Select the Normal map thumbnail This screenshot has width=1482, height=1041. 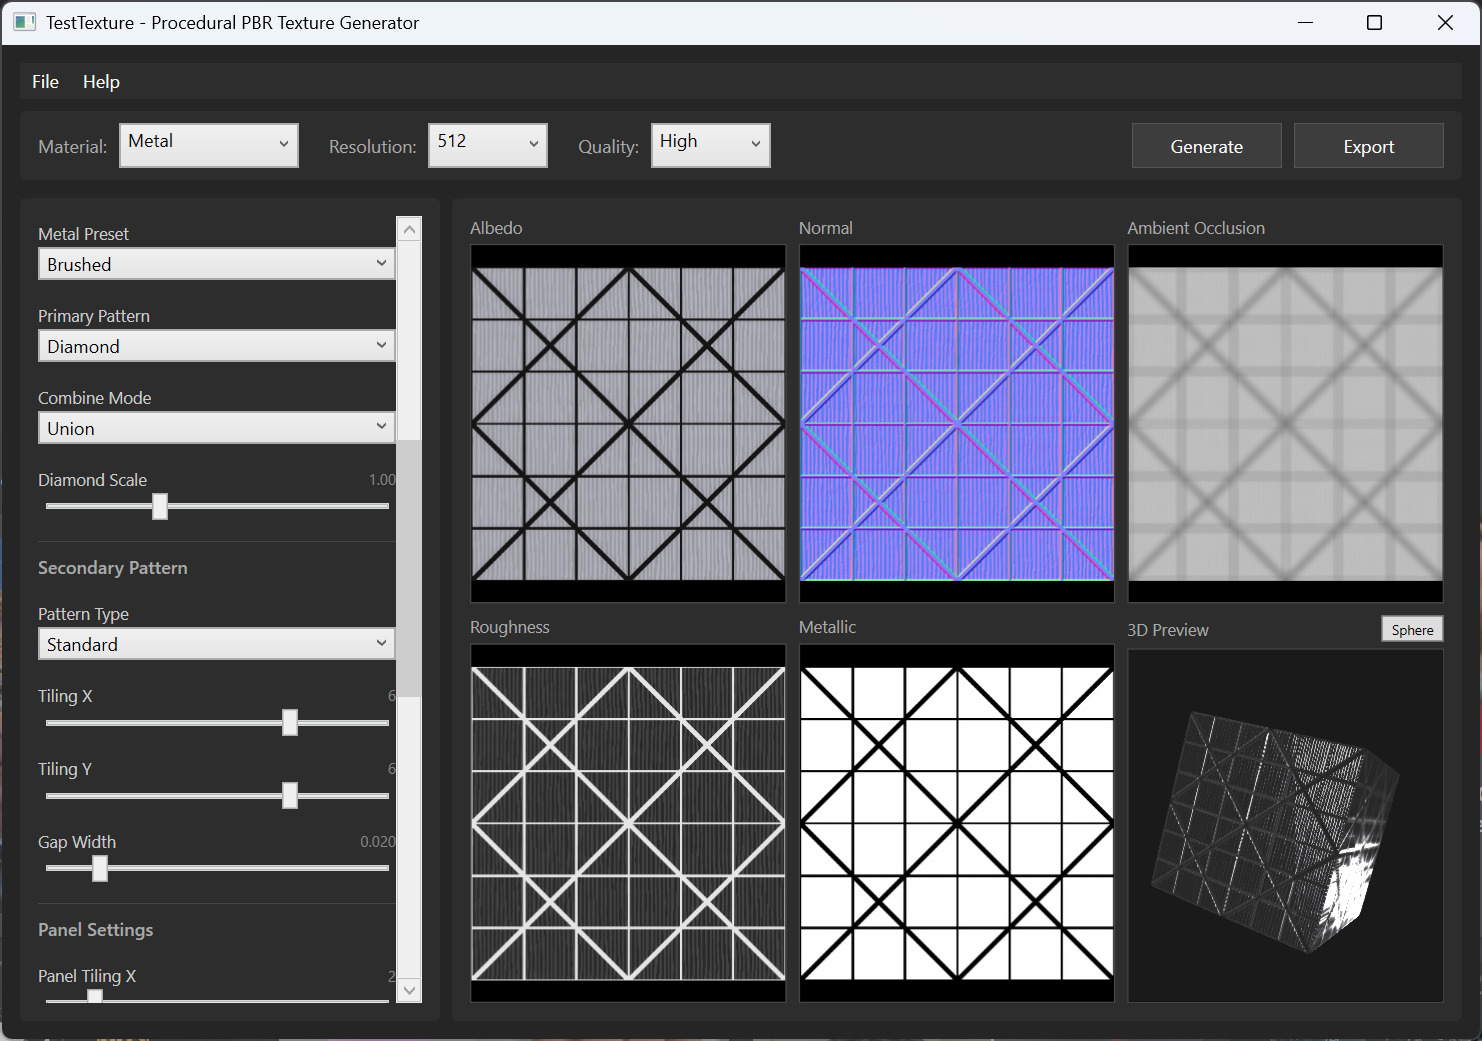(956, 424)
